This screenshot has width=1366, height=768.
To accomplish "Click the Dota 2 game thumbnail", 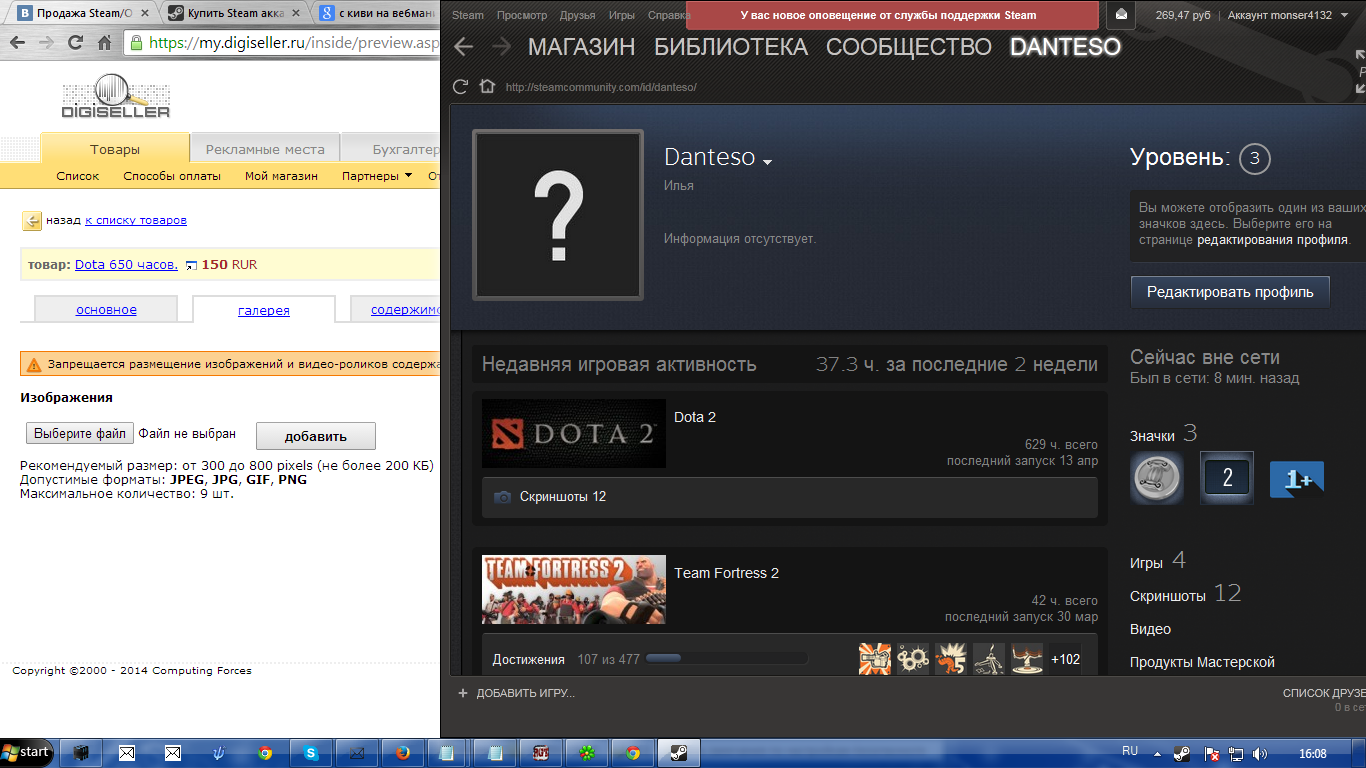I will pos(574,433).
